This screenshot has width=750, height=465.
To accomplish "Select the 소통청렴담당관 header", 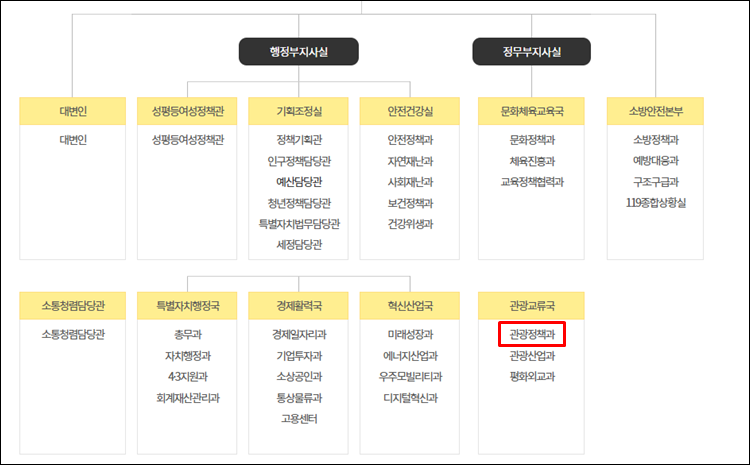I will (73, 306).
